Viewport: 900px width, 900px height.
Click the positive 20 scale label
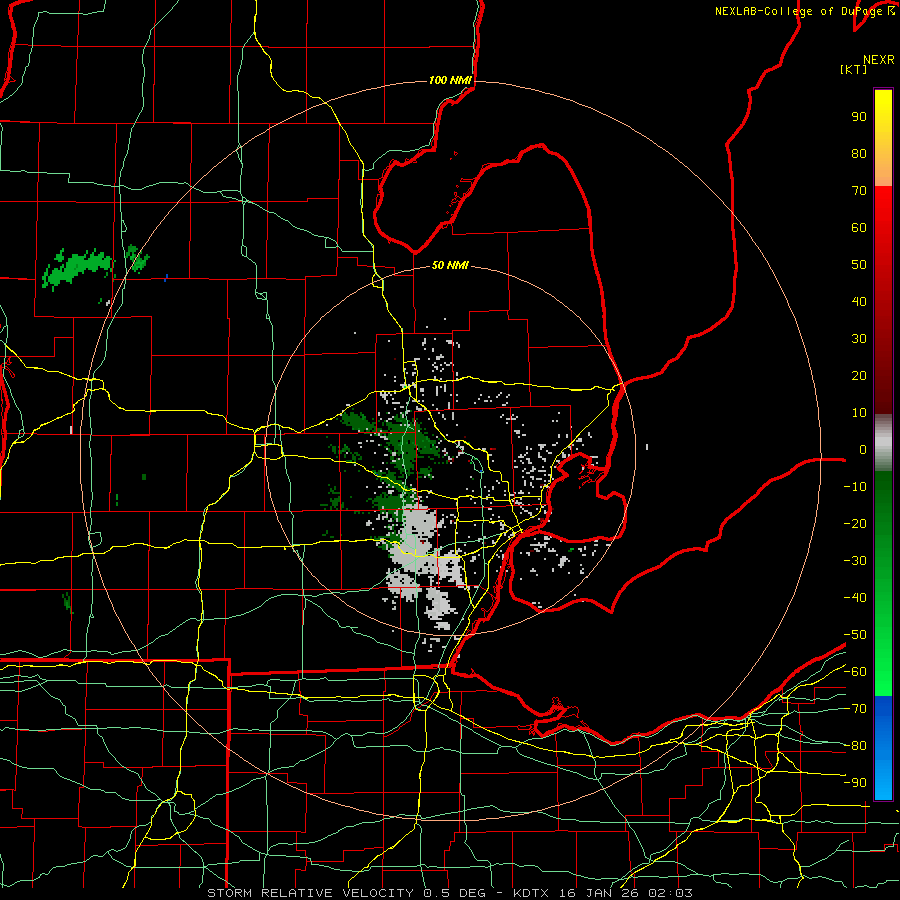tap(859, 375)
